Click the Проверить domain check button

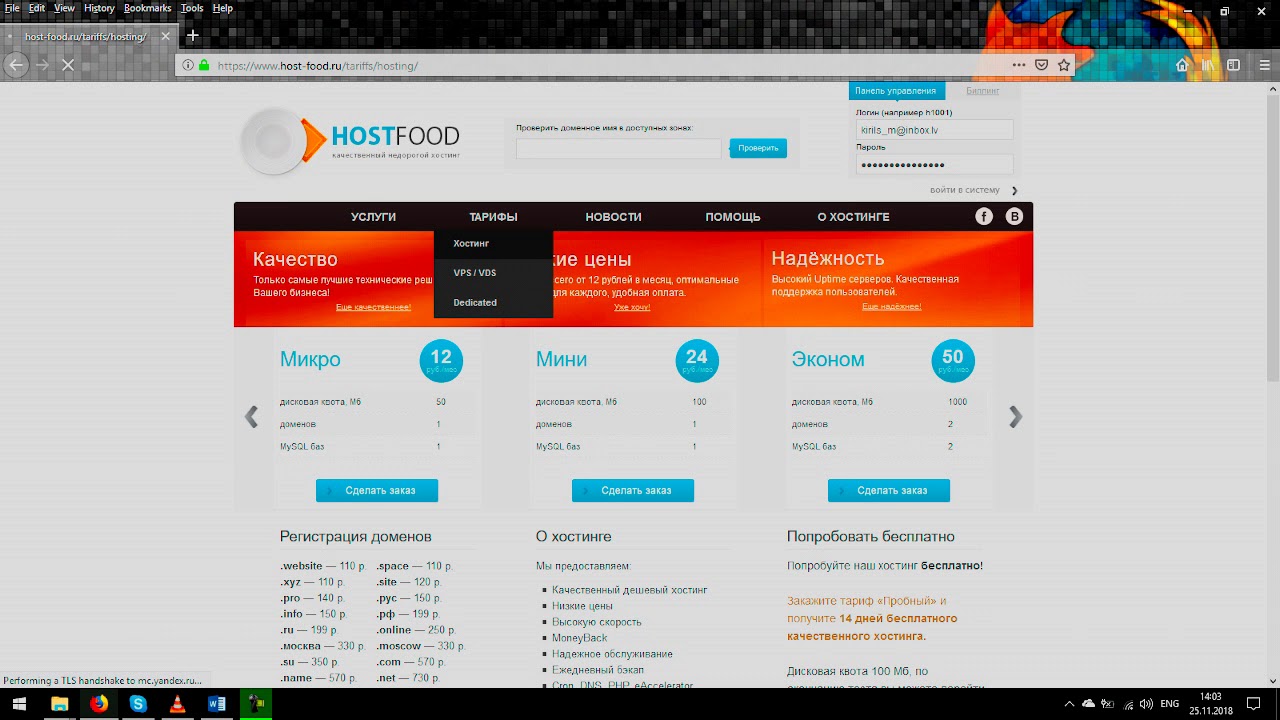click(758, 148)
